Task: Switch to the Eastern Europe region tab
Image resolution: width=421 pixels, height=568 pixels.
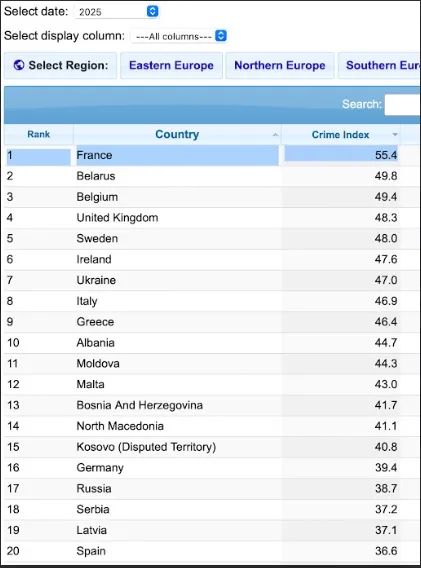Action: click(171, 66)
